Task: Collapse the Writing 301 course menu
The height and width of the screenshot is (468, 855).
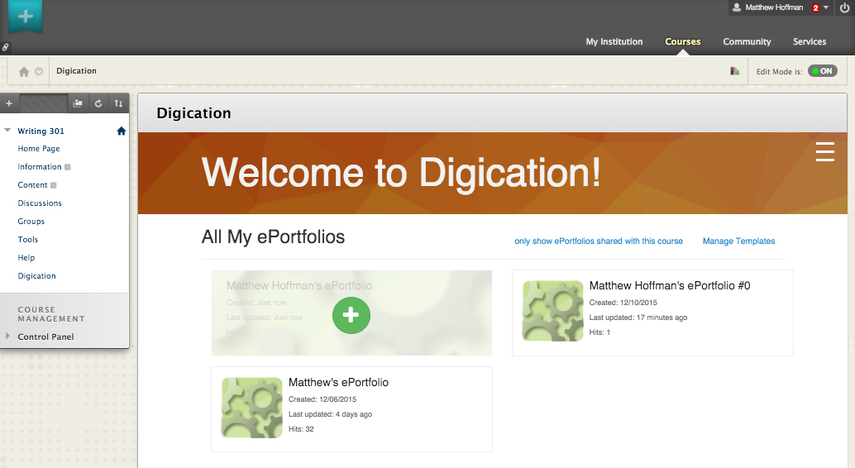Action: (x=8, y=130)
